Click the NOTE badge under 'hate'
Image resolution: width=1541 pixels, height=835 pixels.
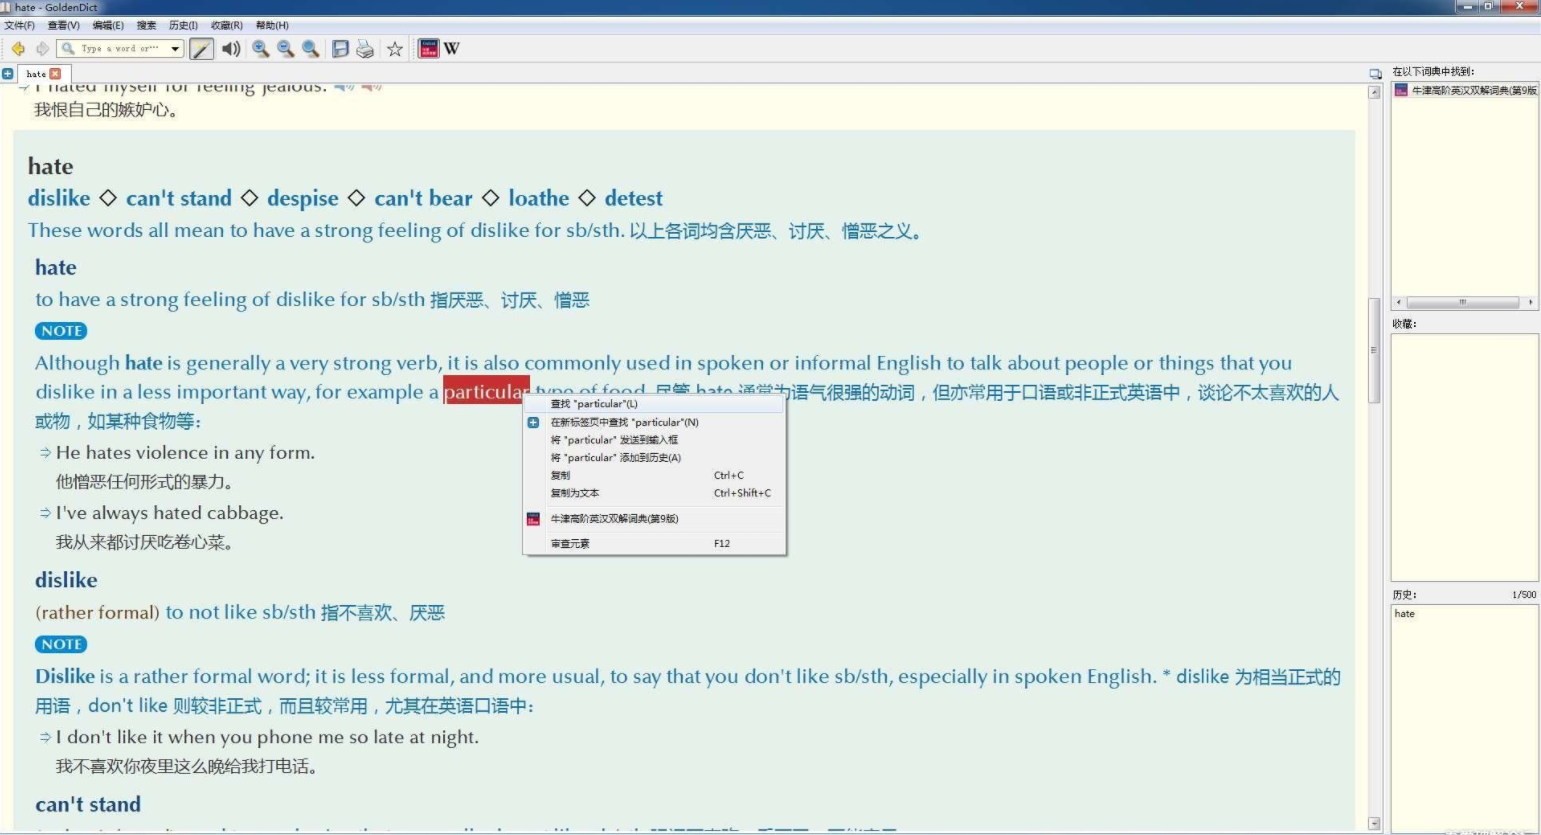[61, 331]
